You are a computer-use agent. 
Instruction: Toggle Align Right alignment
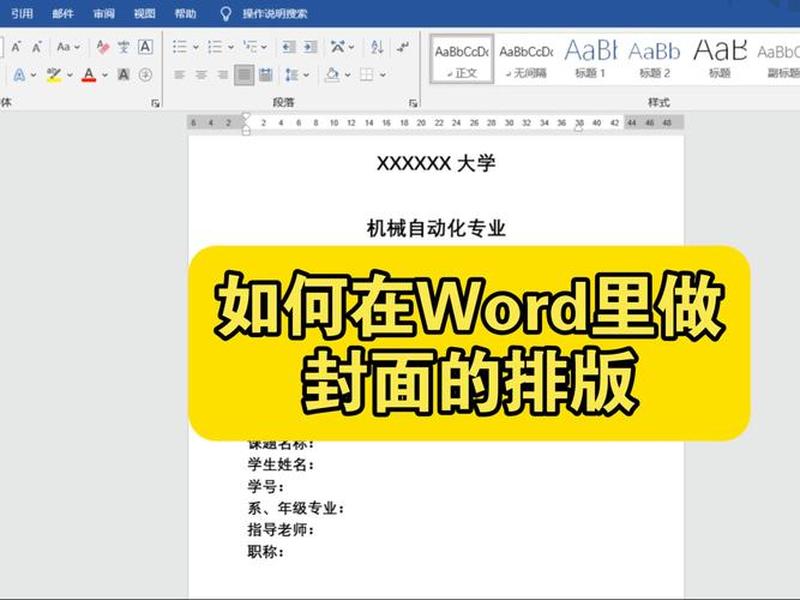(x=222, y=75)
